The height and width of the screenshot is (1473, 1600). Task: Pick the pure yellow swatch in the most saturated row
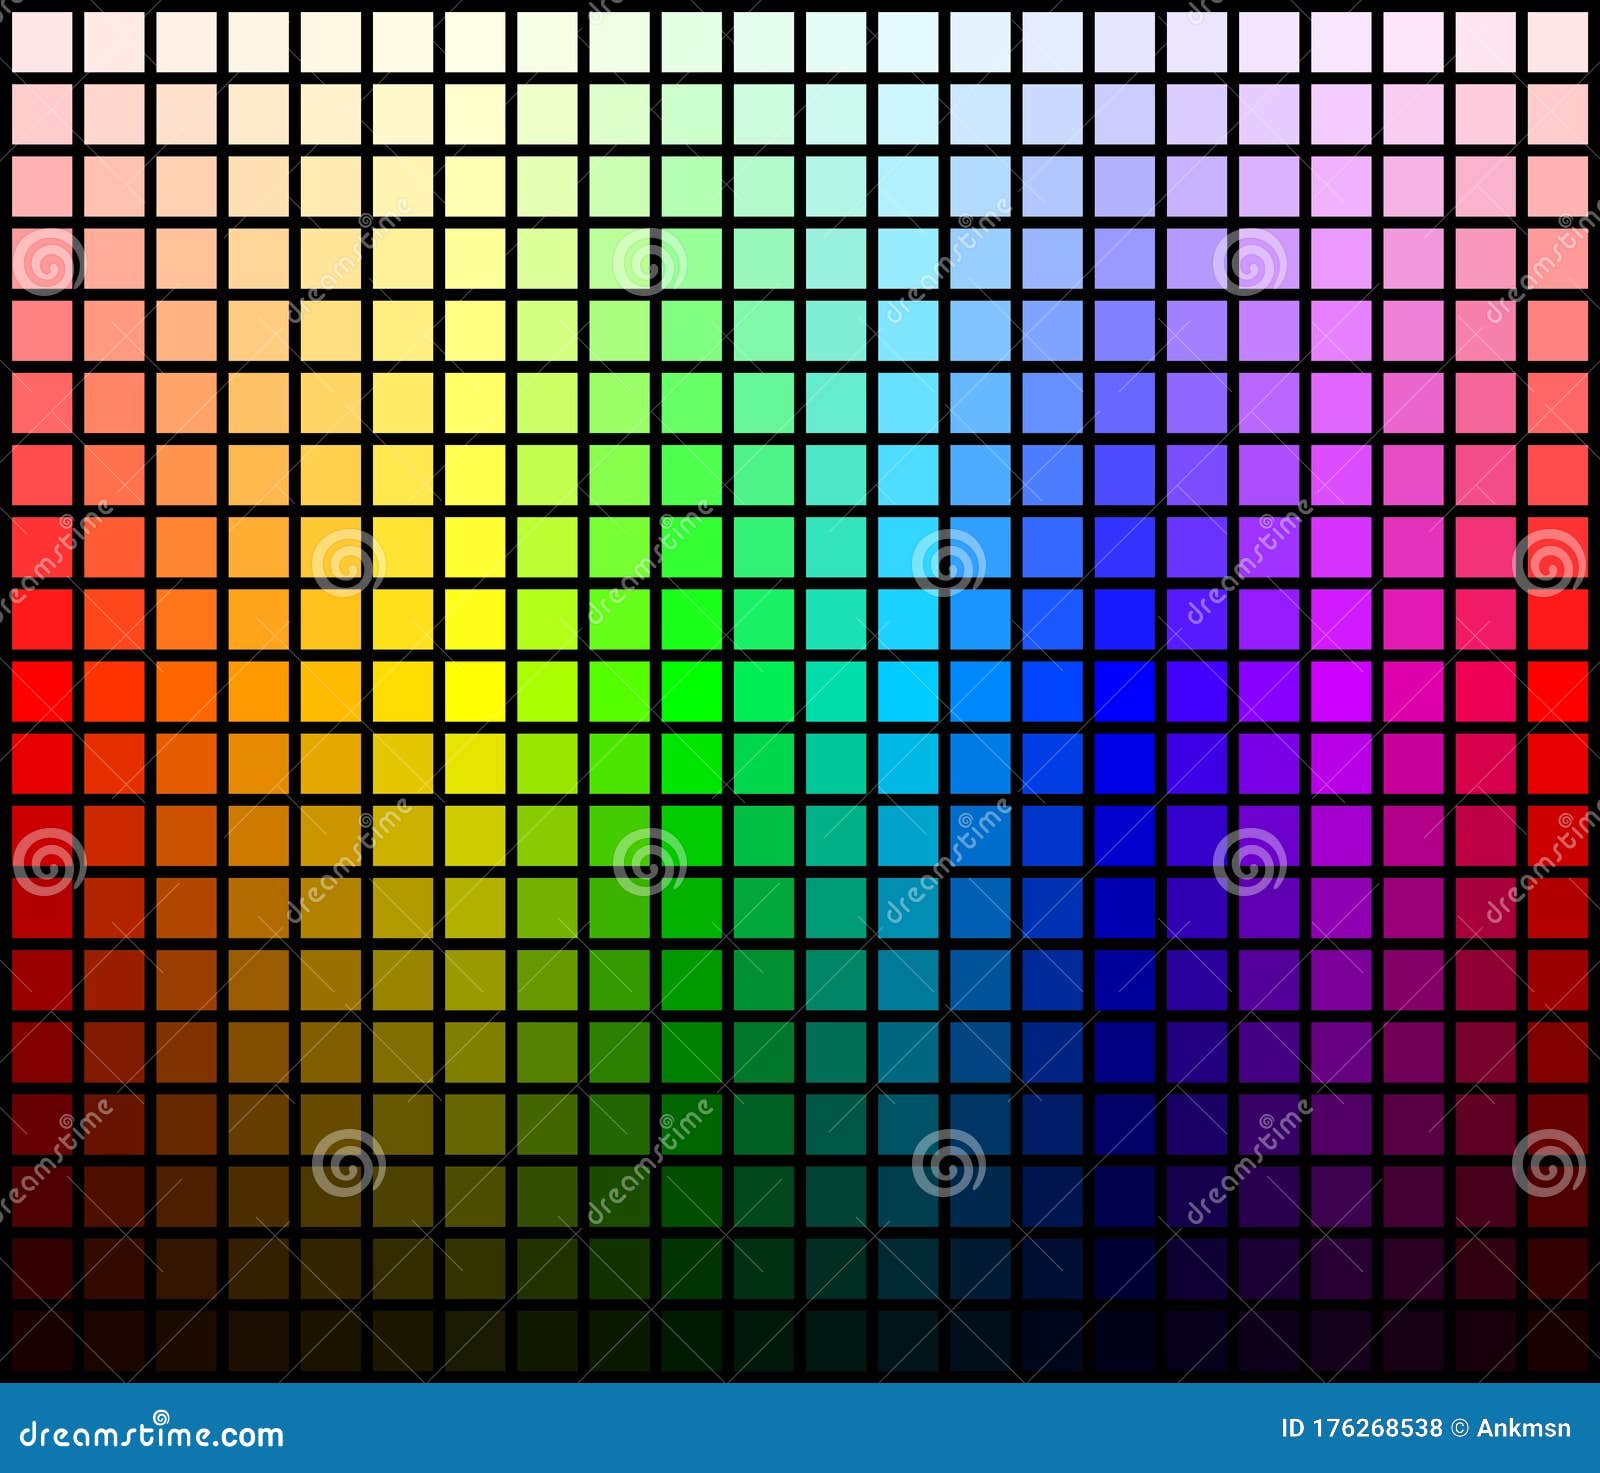475,691
